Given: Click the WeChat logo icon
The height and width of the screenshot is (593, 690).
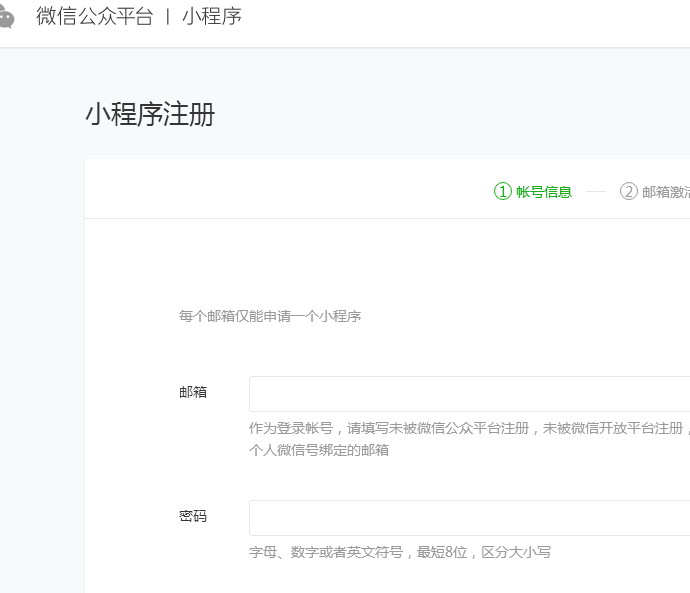Looking at the screenshot, I should (x=7, y=17).
